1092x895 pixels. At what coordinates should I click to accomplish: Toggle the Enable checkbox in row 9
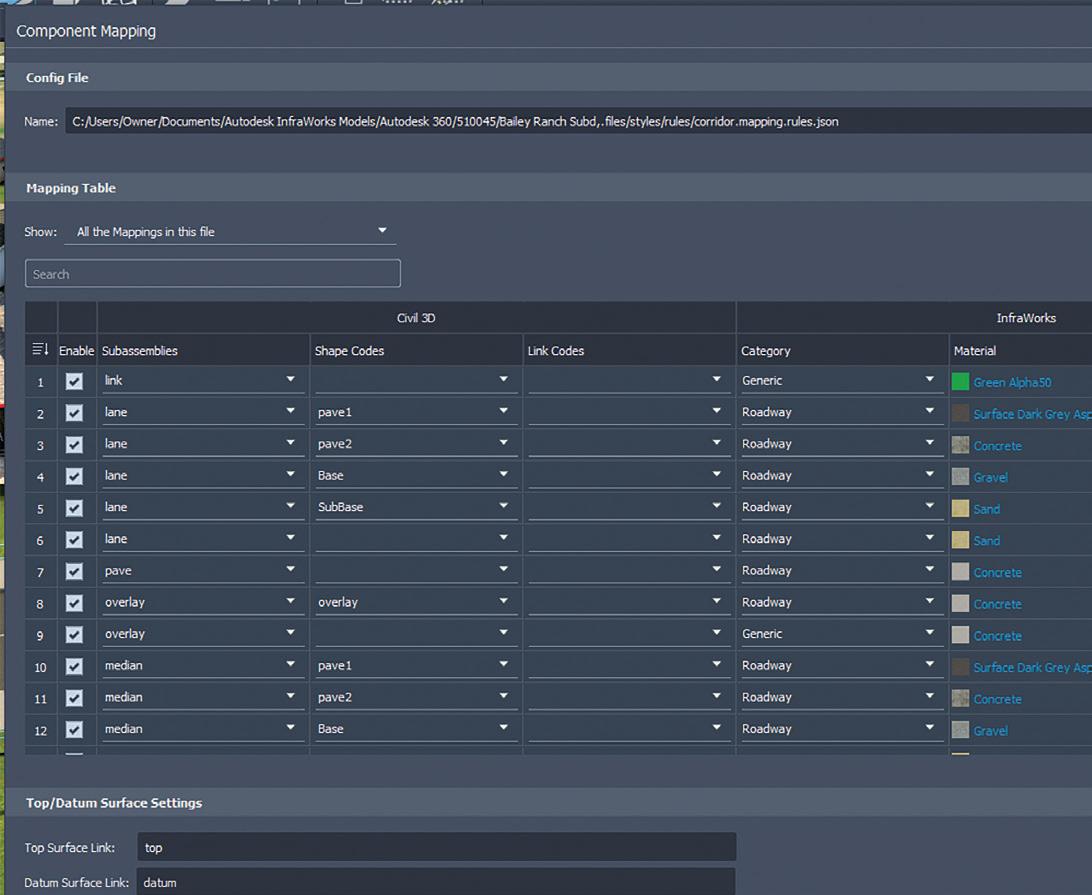coord(74,635)
